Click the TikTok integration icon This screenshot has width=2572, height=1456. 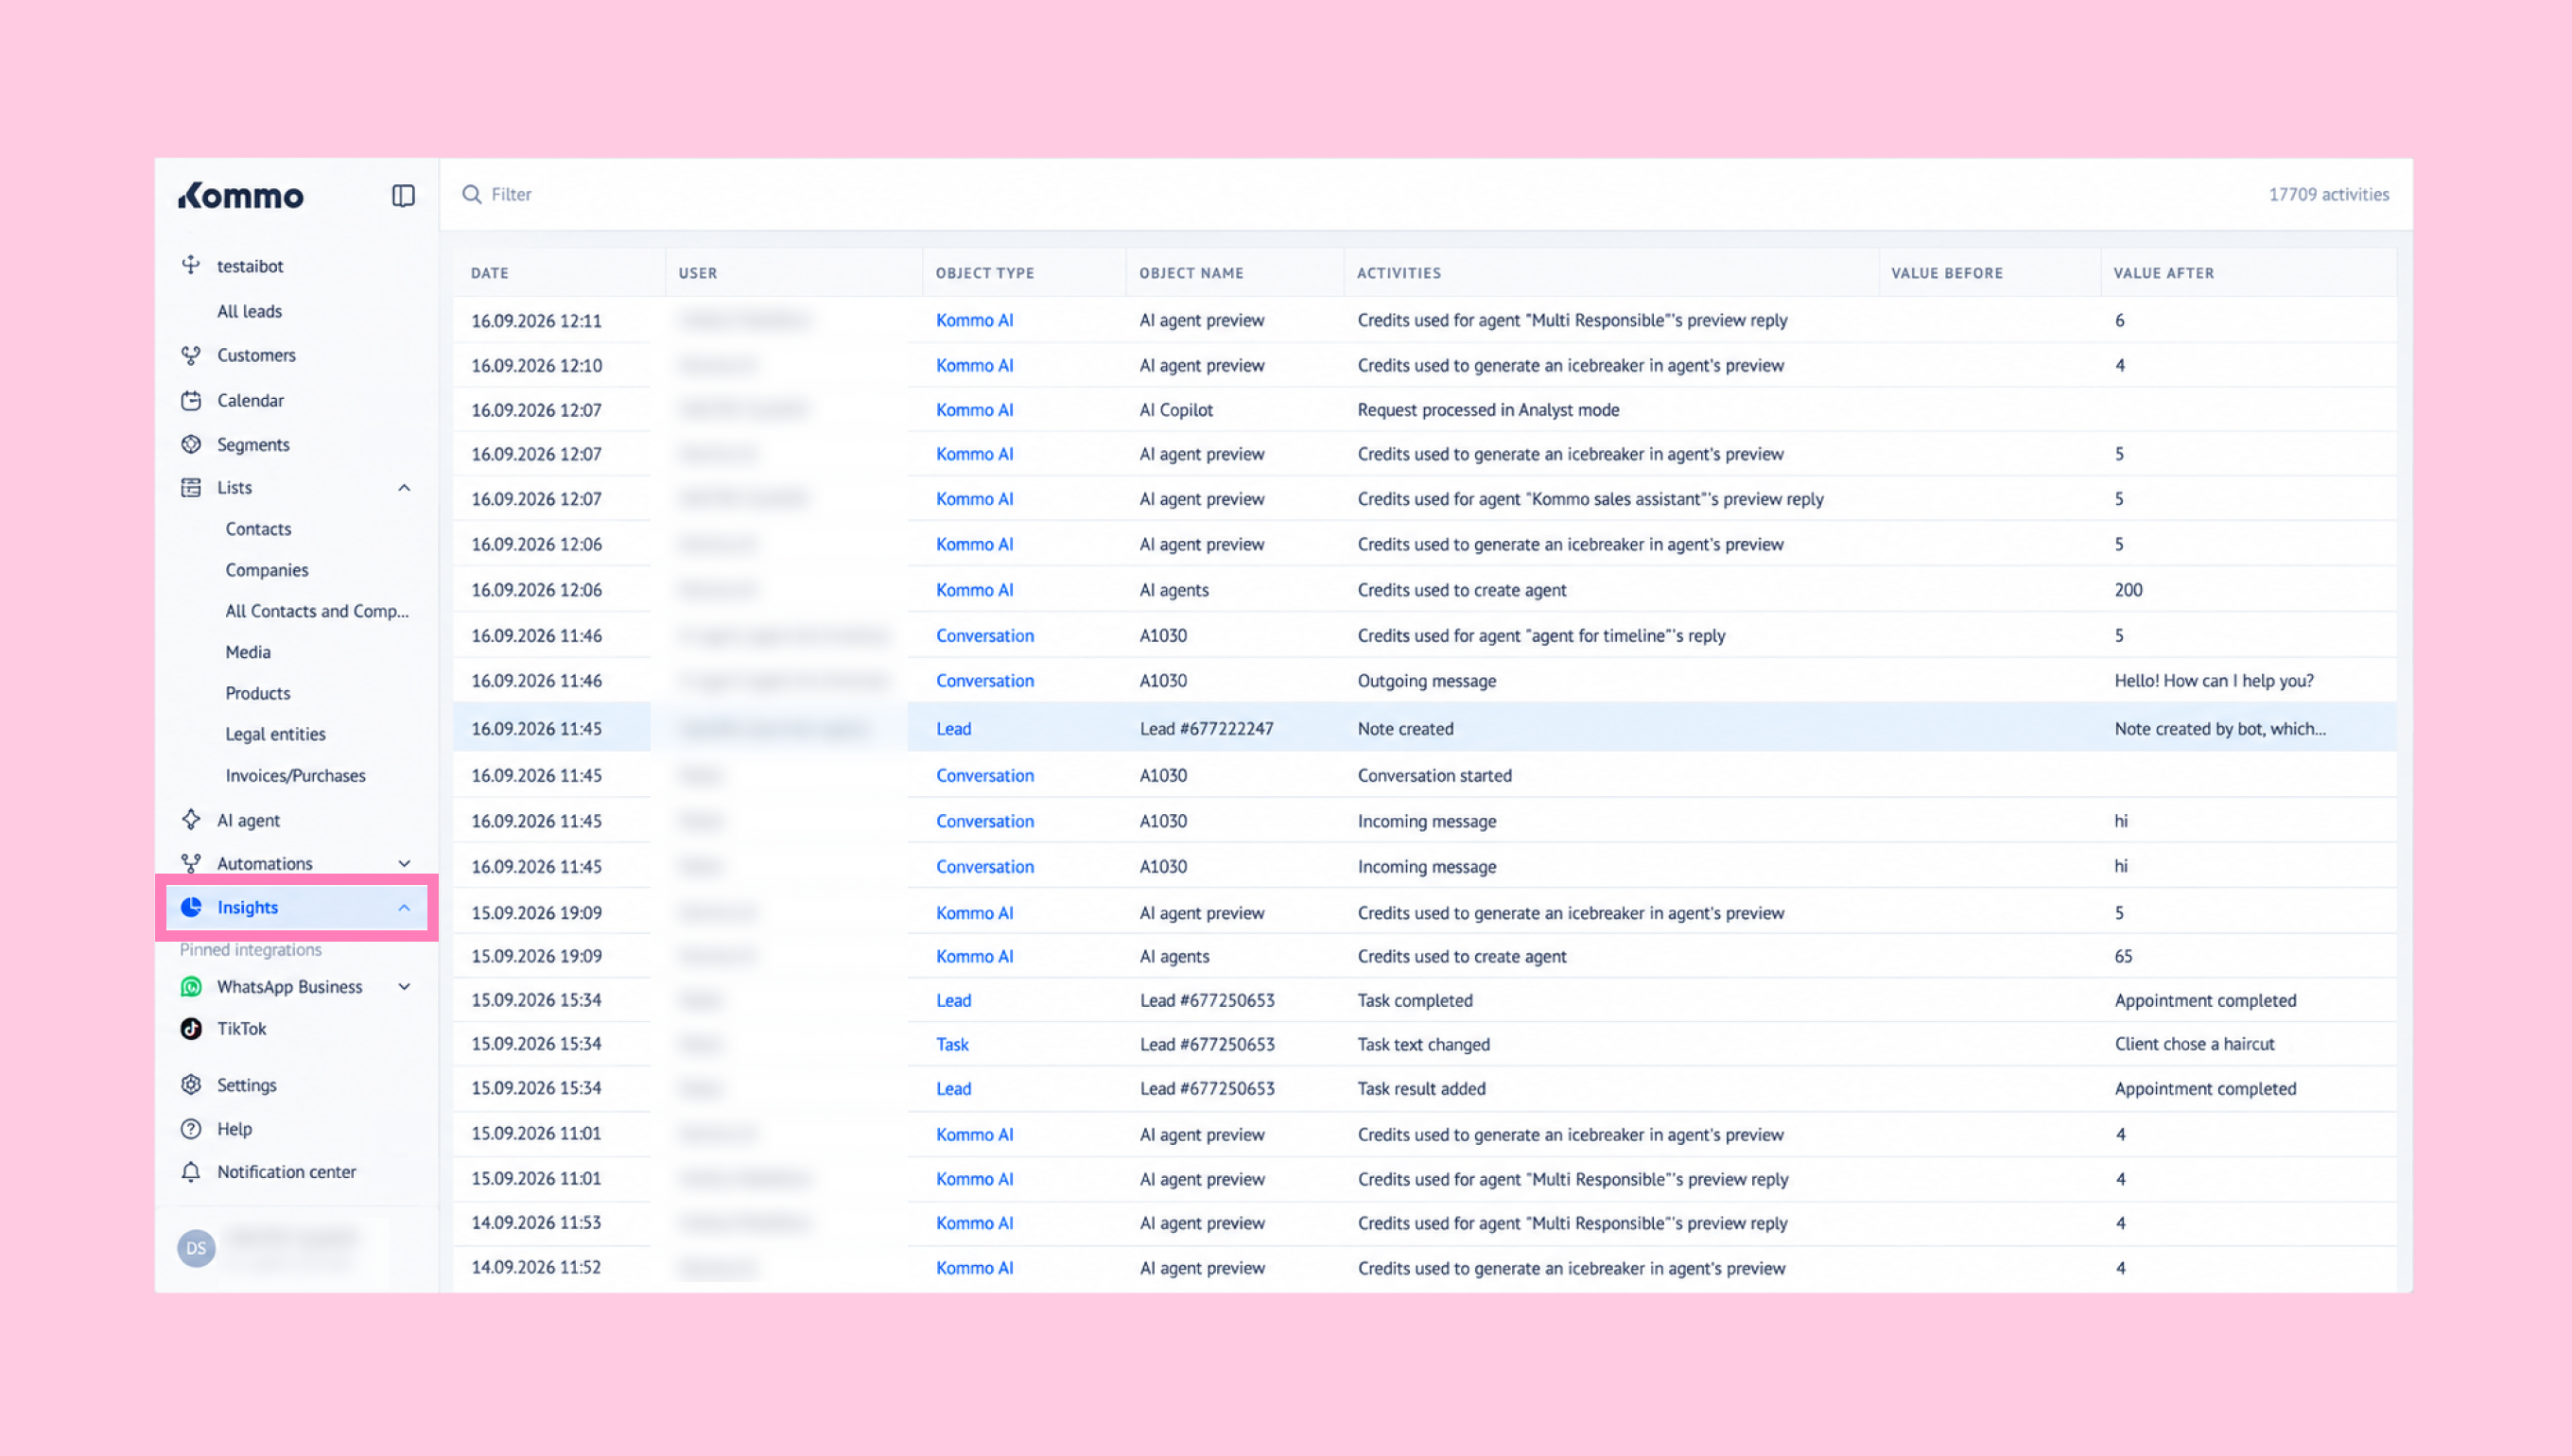tap(191, 1028)
